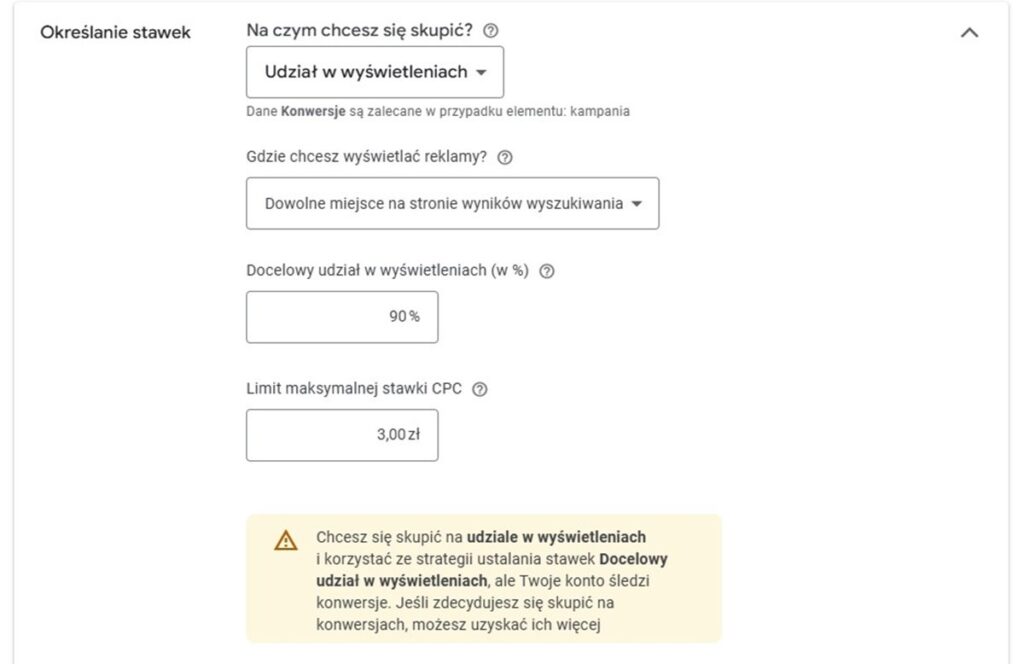Click the arrow in the Udział w wyświetleniach selector
Image resolution: width=1024 pixels, height=664 pixels.
[x=481, y=72]
